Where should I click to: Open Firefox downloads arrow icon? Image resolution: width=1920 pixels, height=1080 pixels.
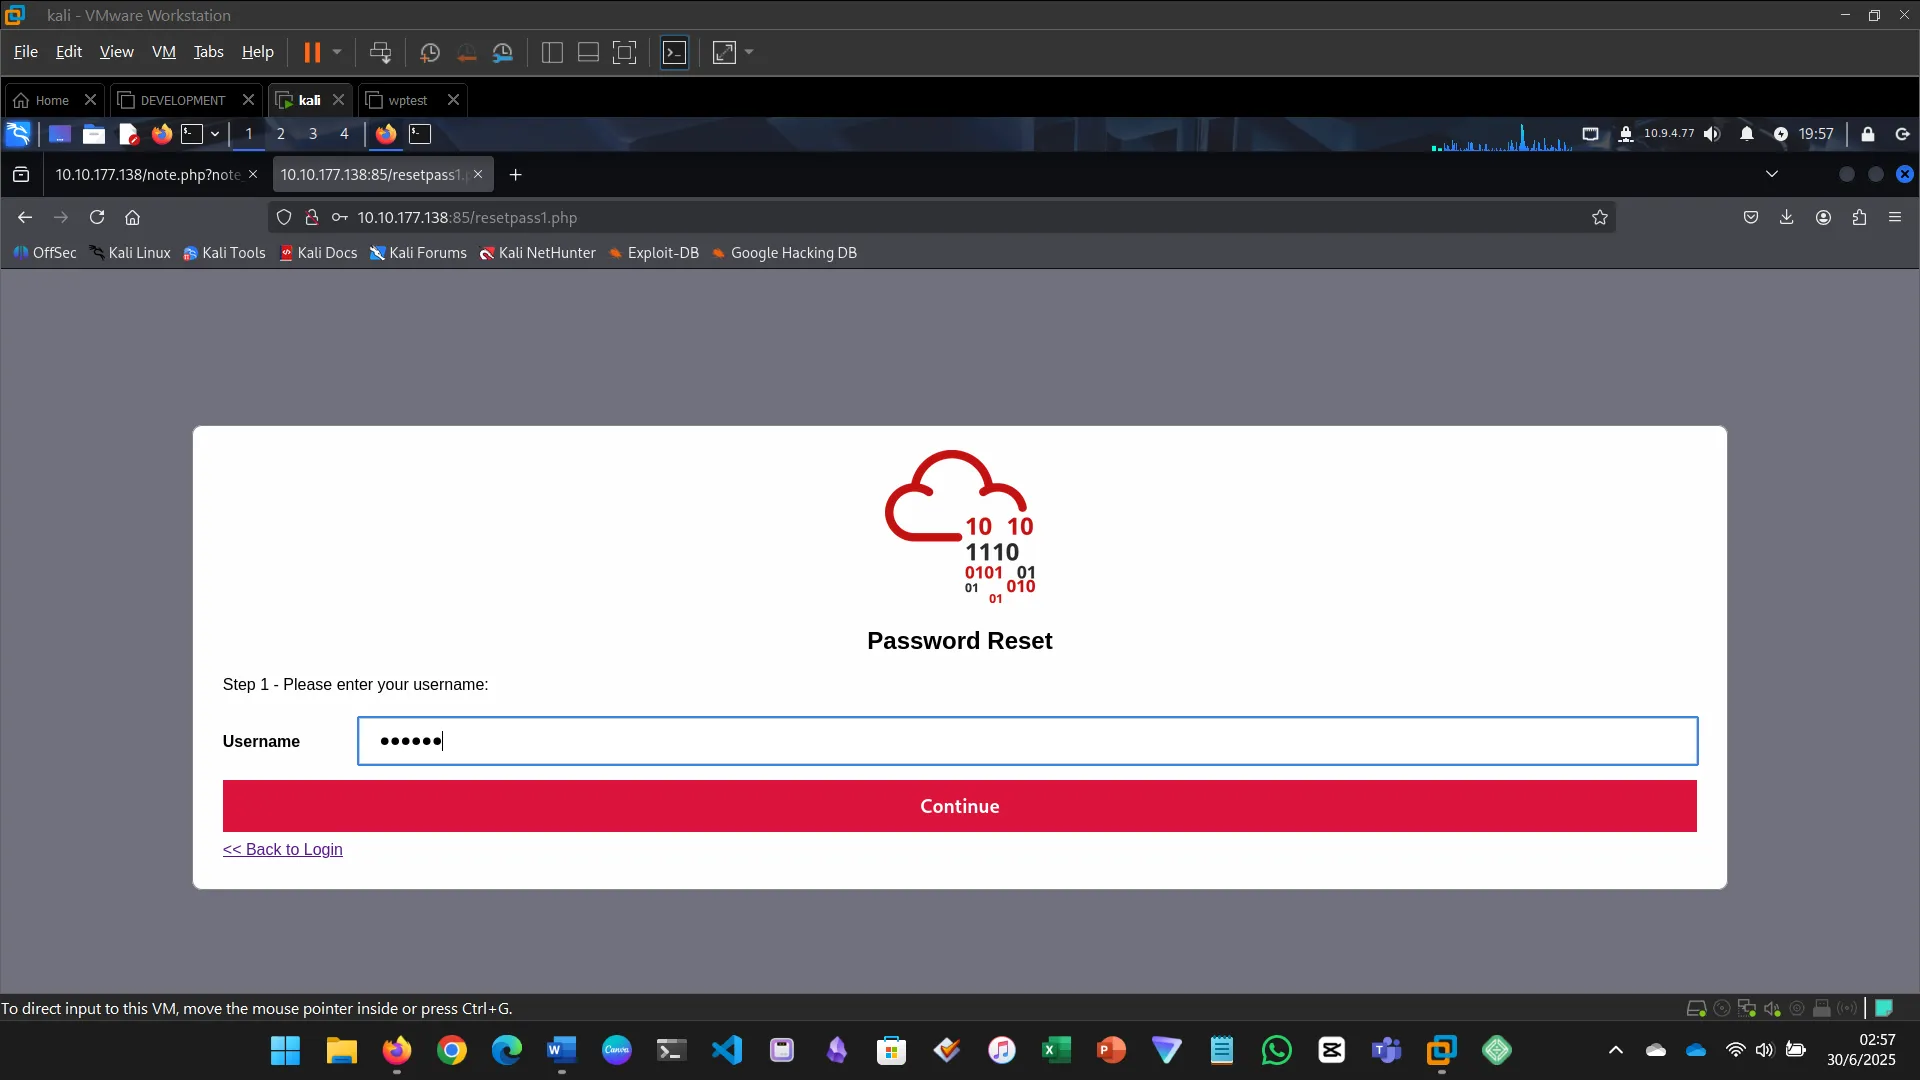click(x=1786, y=217)
